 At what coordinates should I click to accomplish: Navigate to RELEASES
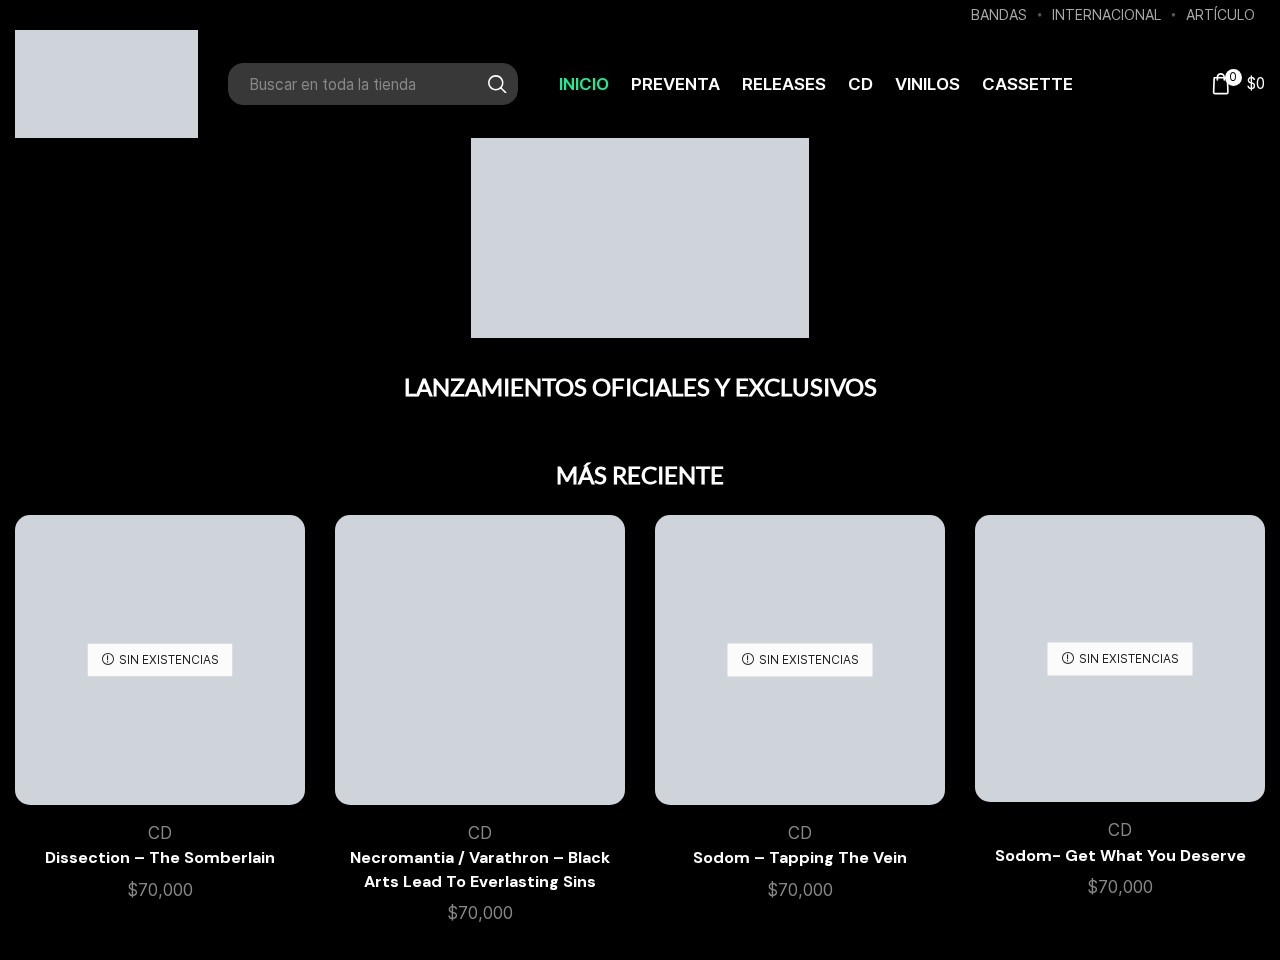pos(784,84)
